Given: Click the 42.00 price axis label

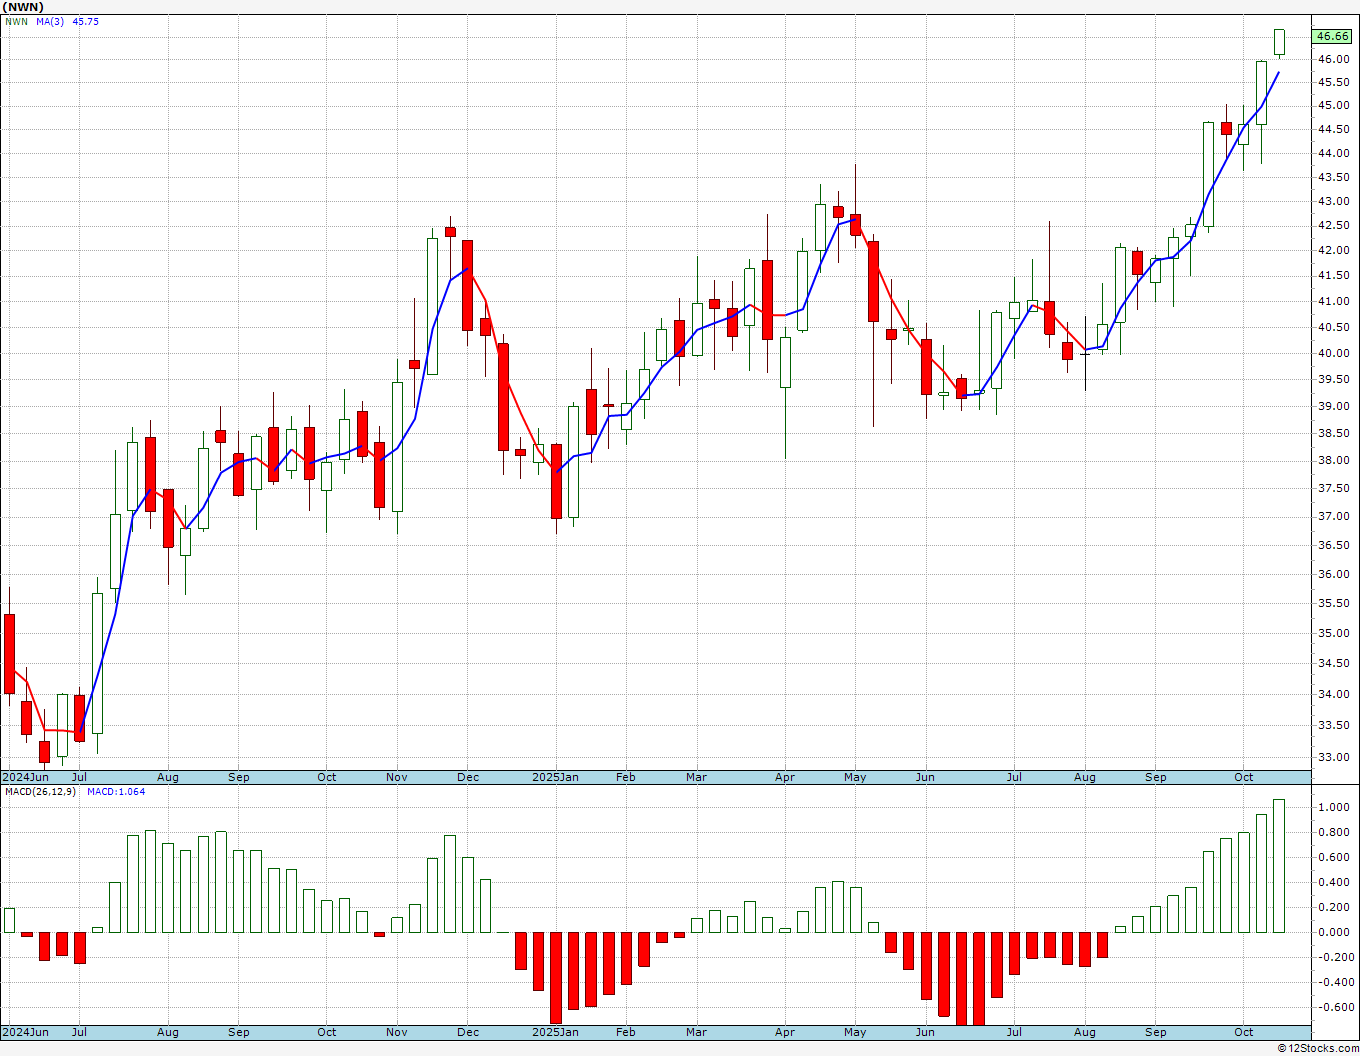Looking at the screenshot, I should click(1333, 251).
